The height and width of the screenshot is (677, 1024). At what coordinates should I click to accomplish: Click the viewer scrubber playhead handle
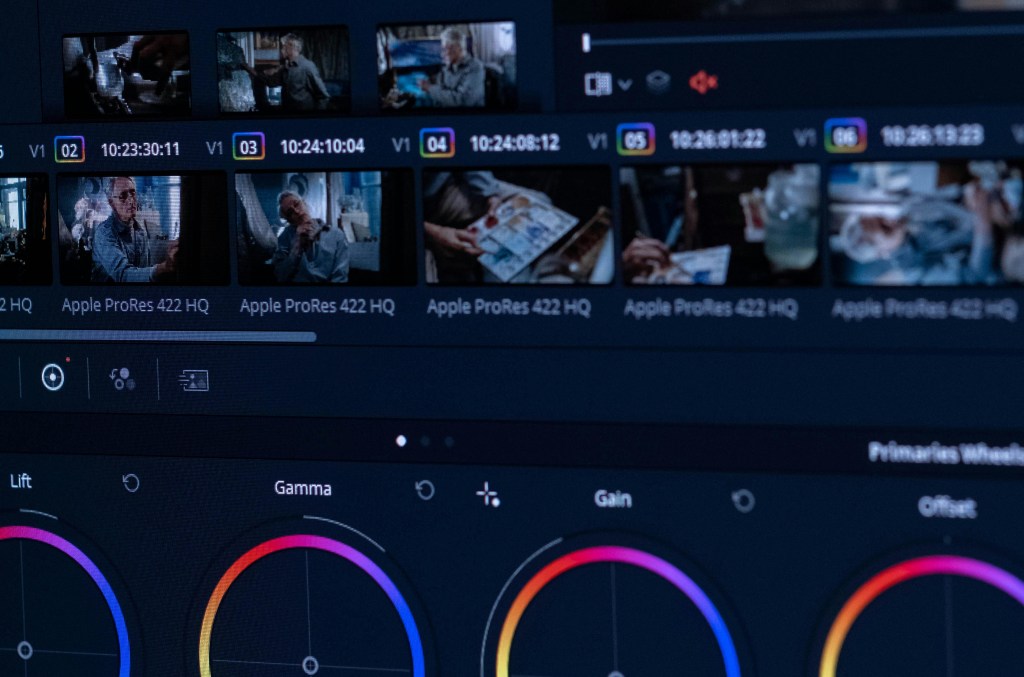point(586,43)
